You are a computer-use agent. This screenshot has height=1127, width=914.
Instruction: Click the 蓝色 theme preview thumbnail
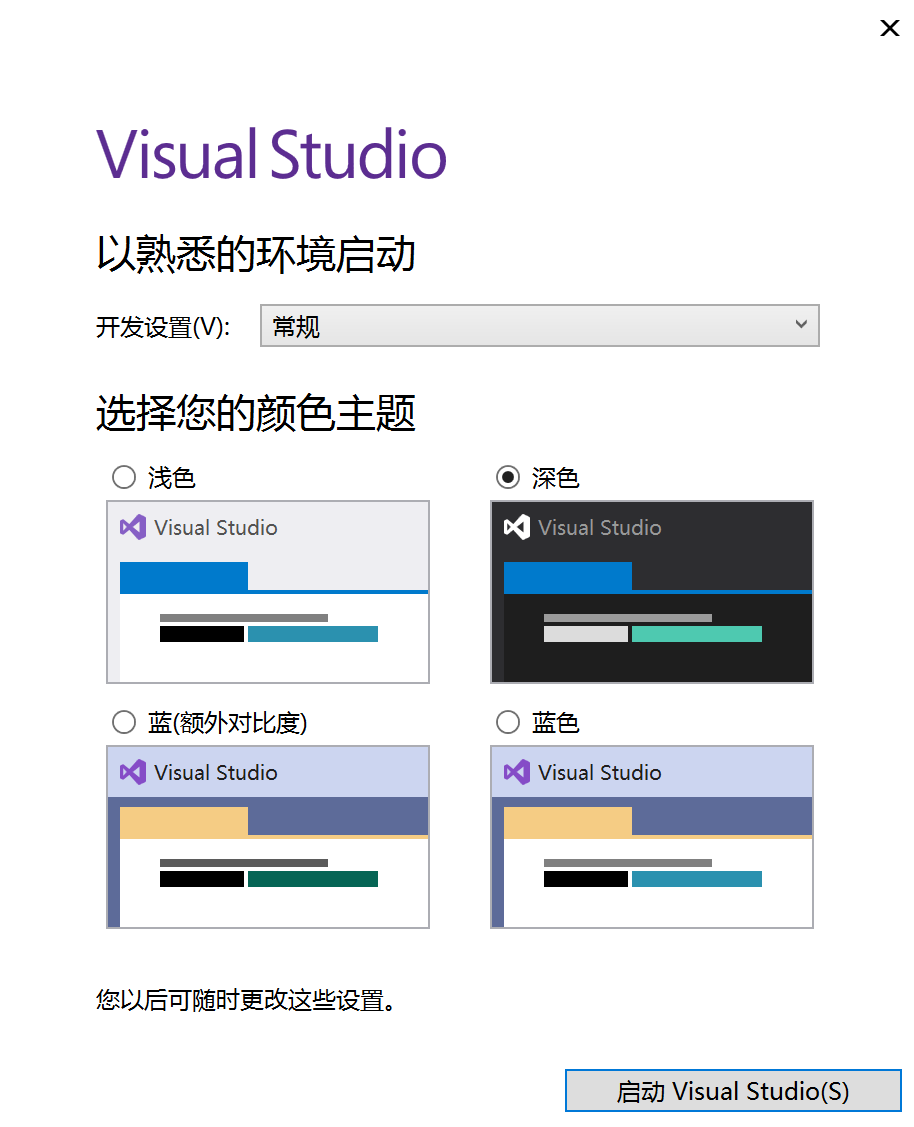pos(652,837)
